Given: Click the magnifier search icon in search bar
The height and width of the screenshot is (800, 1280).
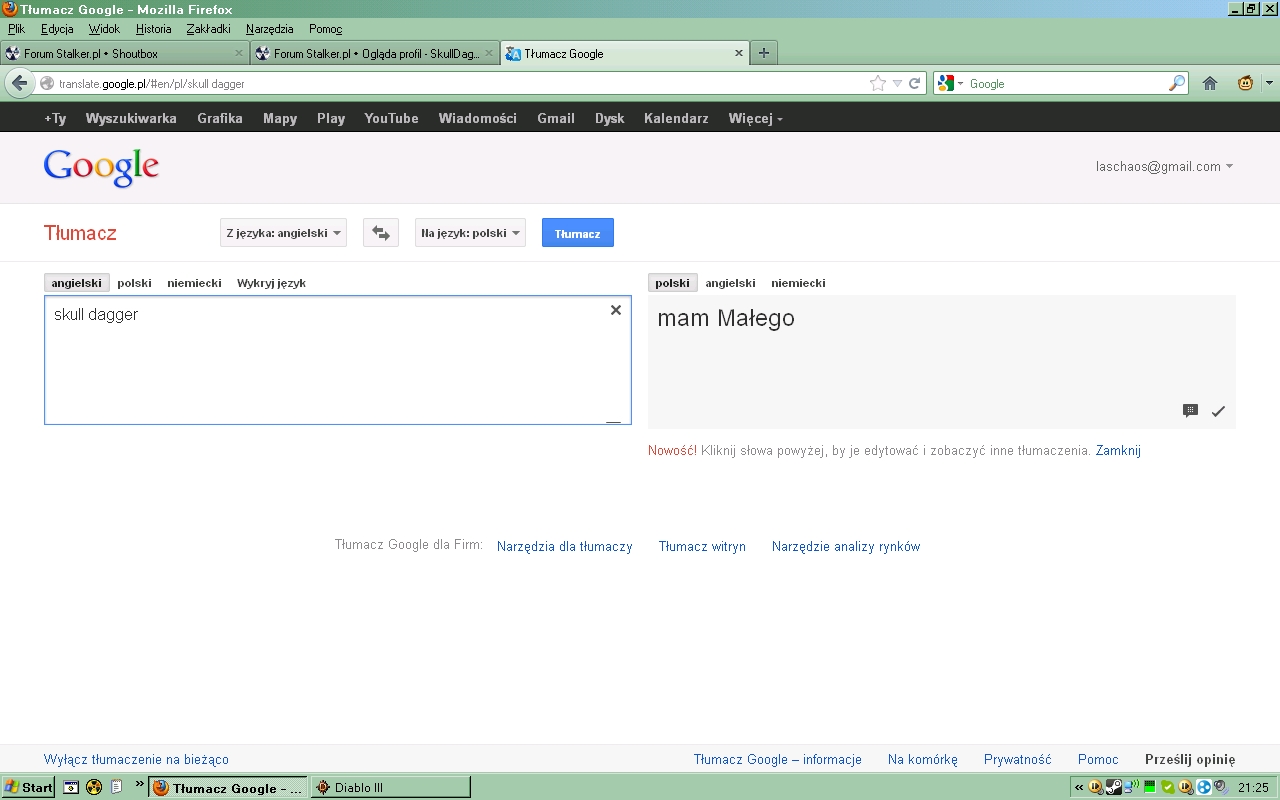Looking at the screenshot, I should point(1177,84).
